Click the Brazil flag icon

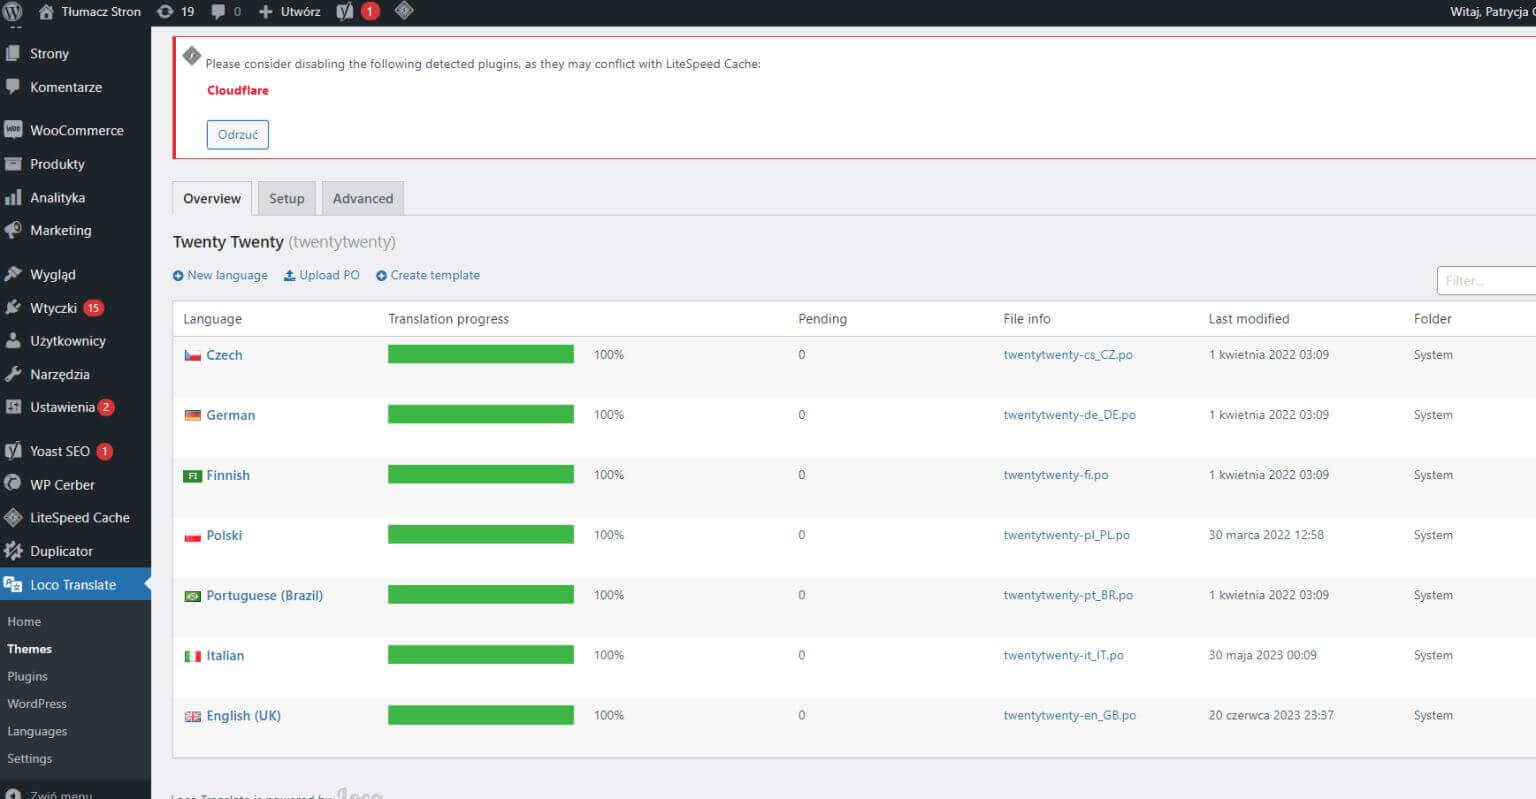point(193,596)
